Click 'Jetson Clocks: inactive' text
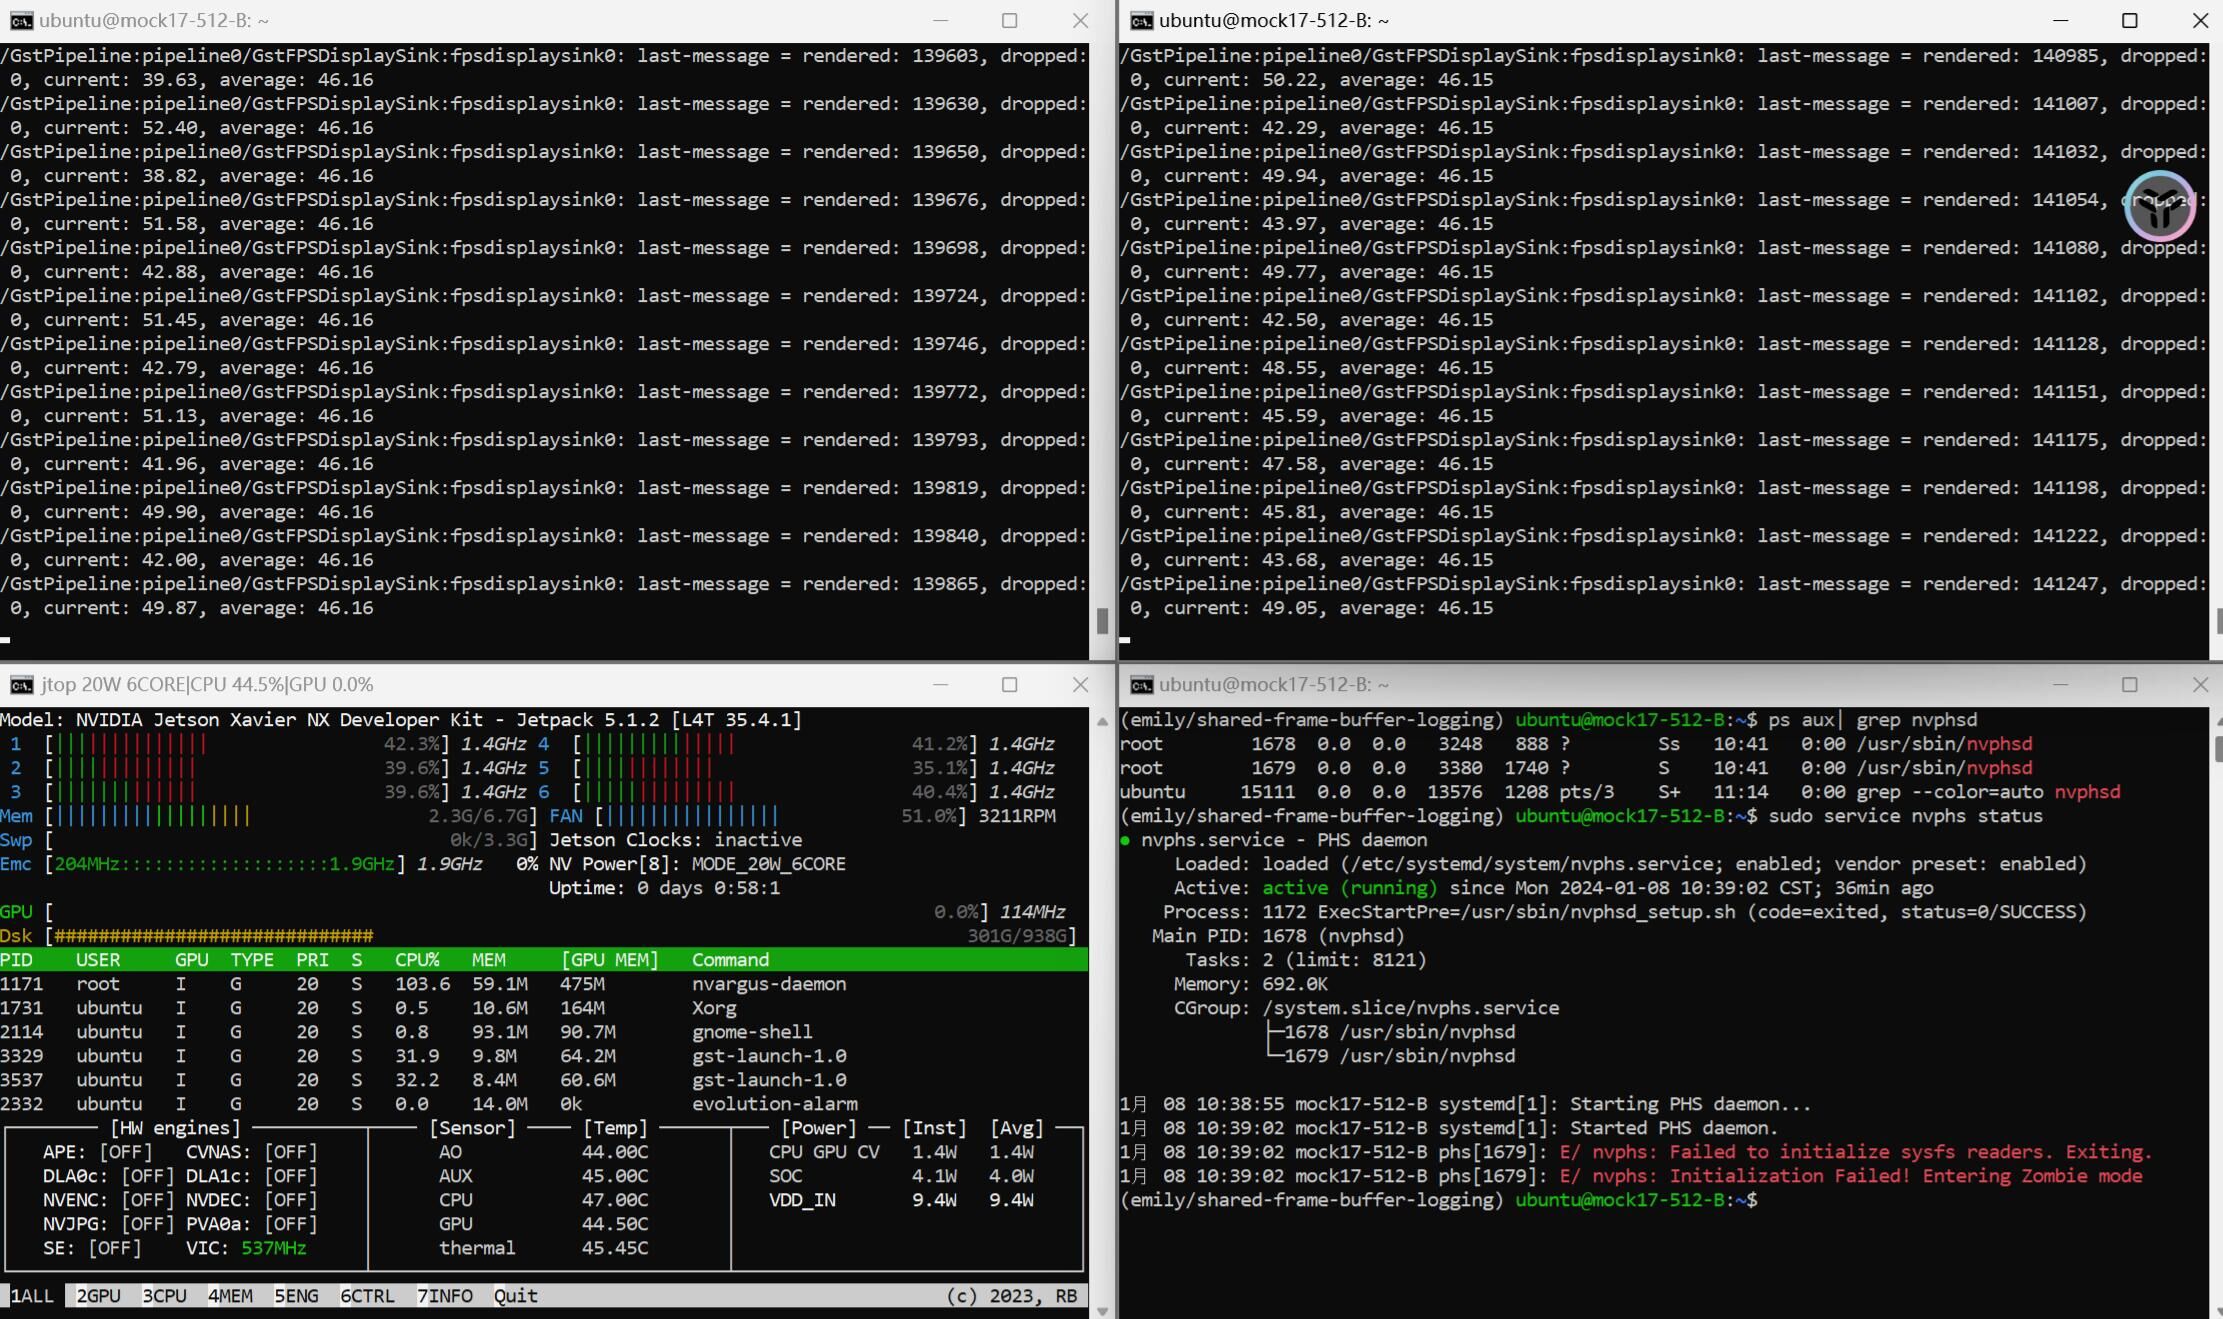Image resolution: width=2223 pixels, height=1319 pixels. [x=676, y=840]
